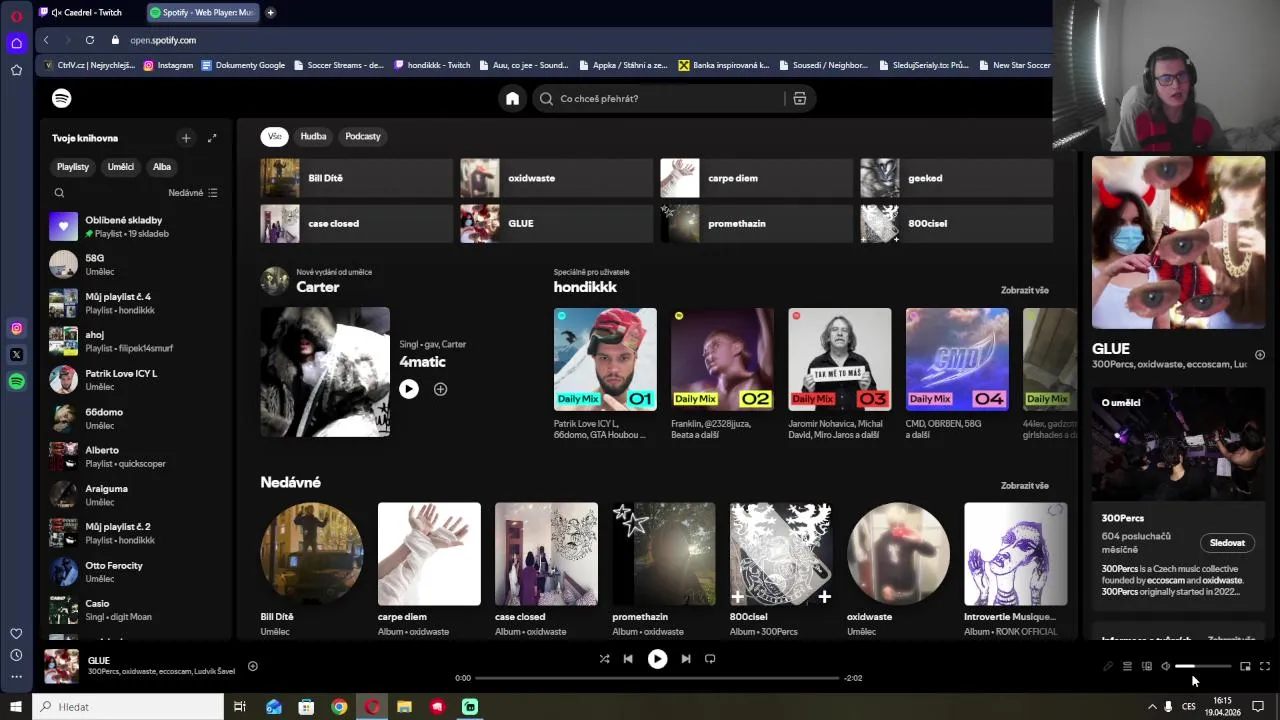Viewport: 1280px width, 720px height.
Task: Open Otto Ferocity artist in library
Action: pos(137,572)
